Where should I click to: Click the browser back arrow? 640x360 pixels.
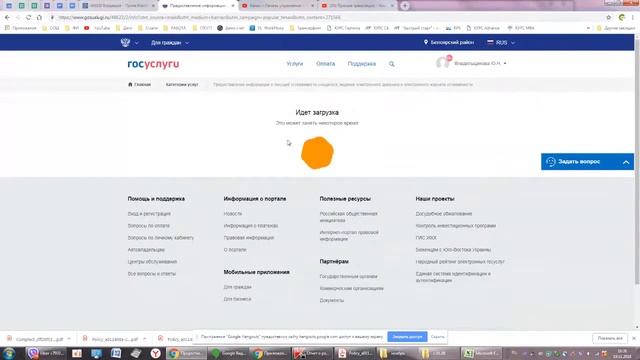(x=7, y=17)
